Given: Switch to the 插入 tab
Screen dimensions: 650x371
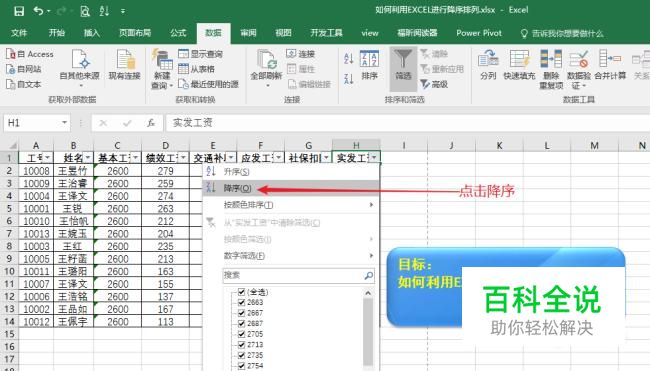Looking at the screenshot, I should point(92,33).
